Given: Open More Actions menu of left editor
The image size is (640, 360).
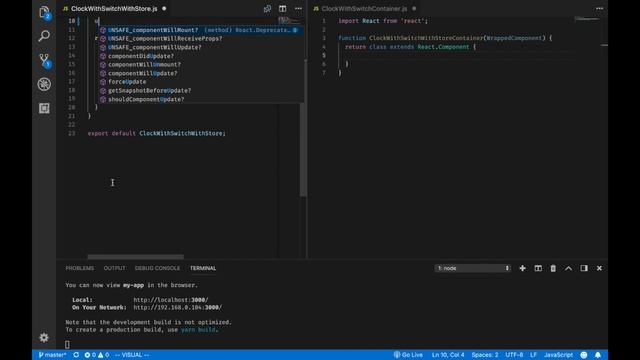Looking at the screenshot, I should click(x=298, y=9).
